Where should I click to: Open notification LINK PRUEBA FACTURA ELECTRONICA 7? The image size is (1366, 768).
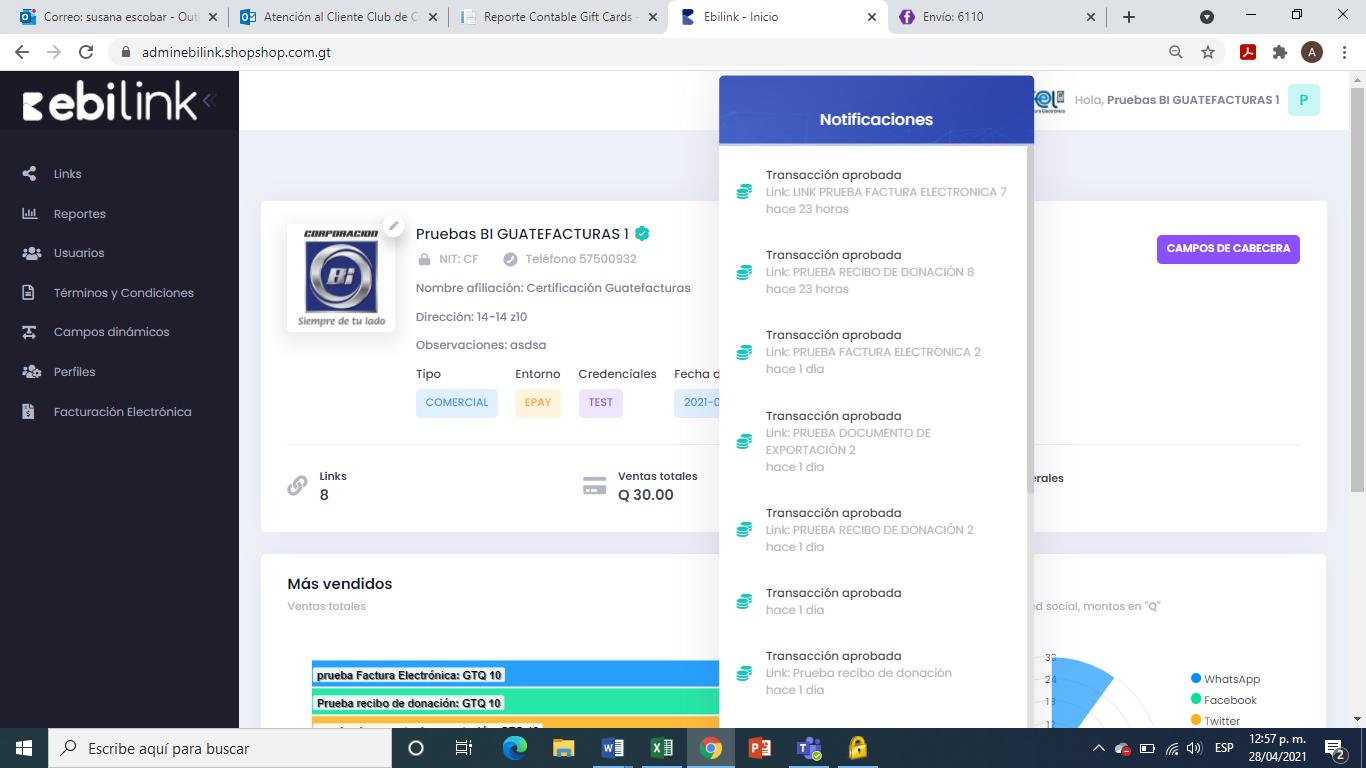(875, 192)
